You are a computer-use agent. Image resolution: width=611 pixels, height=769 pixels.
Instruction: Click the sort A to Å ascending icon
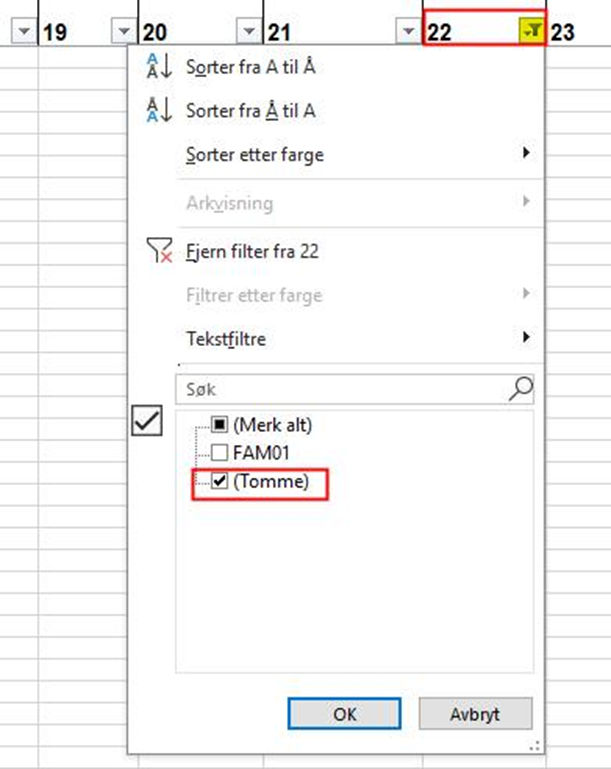coord(159,66)
